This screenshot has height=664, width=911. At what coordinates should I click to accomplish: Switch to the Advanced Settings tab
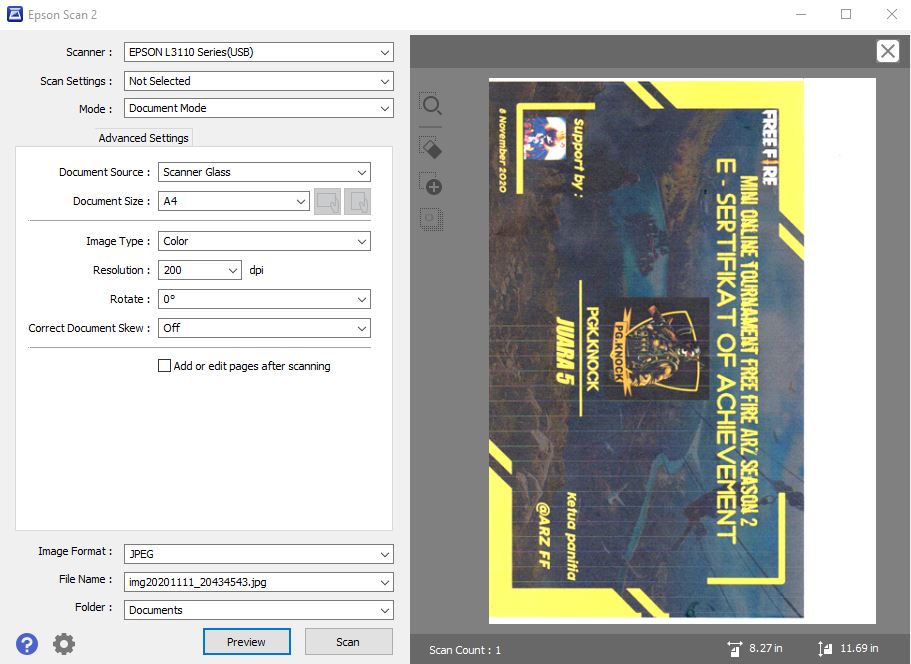click(144, 138)
